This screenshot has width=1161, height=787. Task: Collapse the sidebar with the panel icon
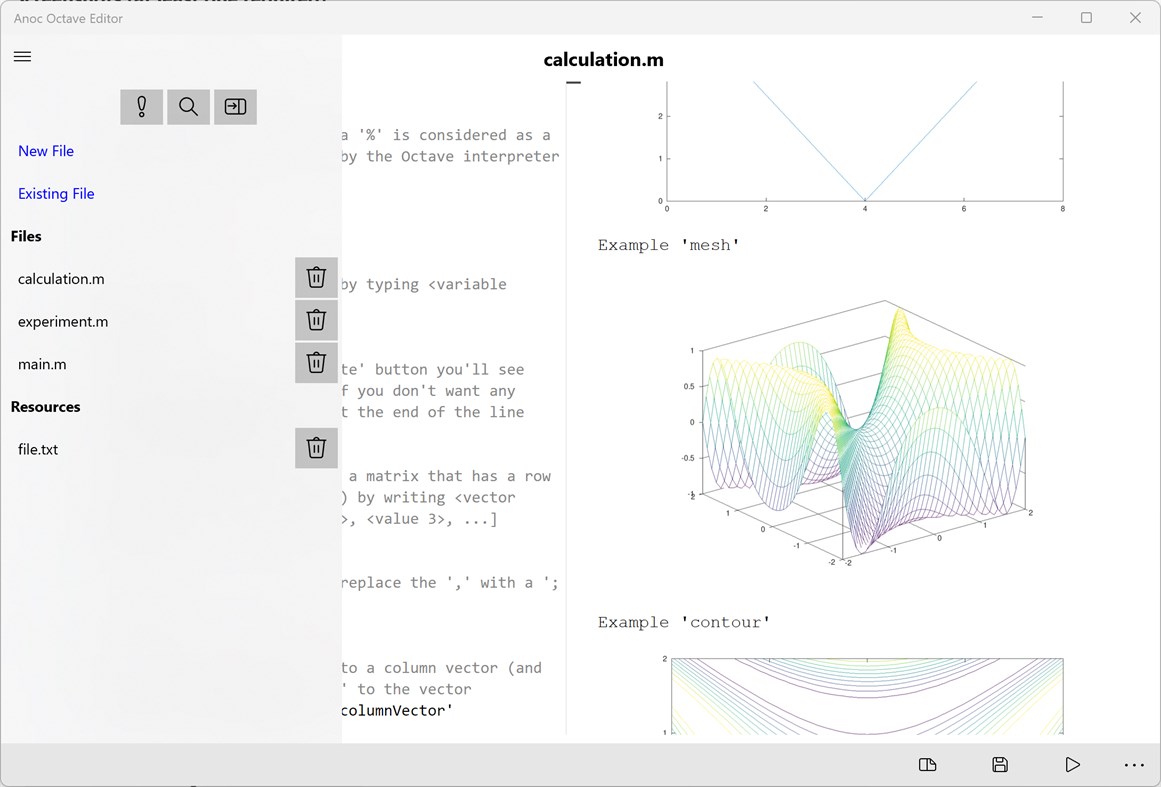pos(235,106)
